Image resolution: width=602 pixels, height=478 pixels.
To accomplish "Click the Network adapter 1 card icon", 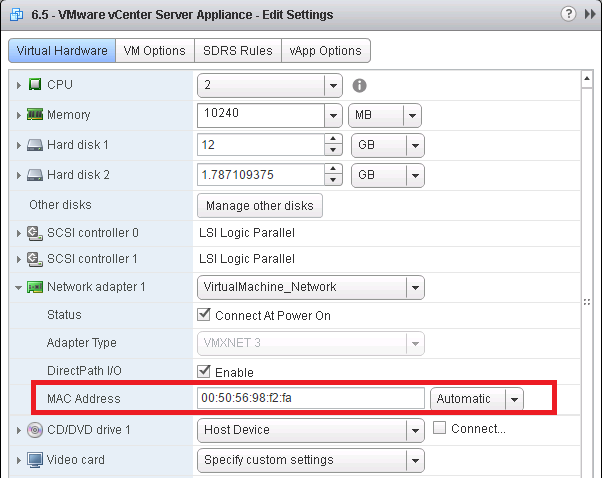I will (x=35, y=287).
